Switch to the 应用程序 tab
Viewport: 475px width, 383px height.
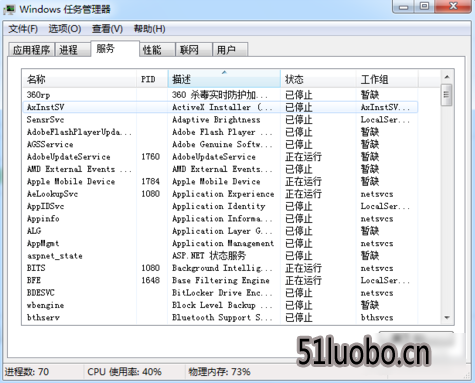coord(31,50)
